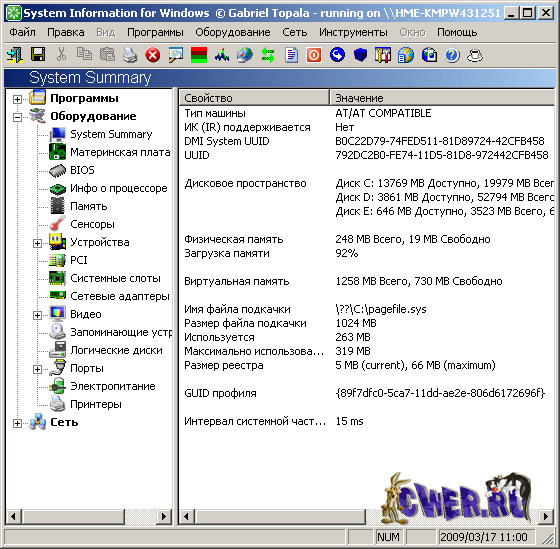This screenshot has height=549, width=560.
Task: Click the globe with document icon
Action: pyautogui.click(x=406, y=55)
